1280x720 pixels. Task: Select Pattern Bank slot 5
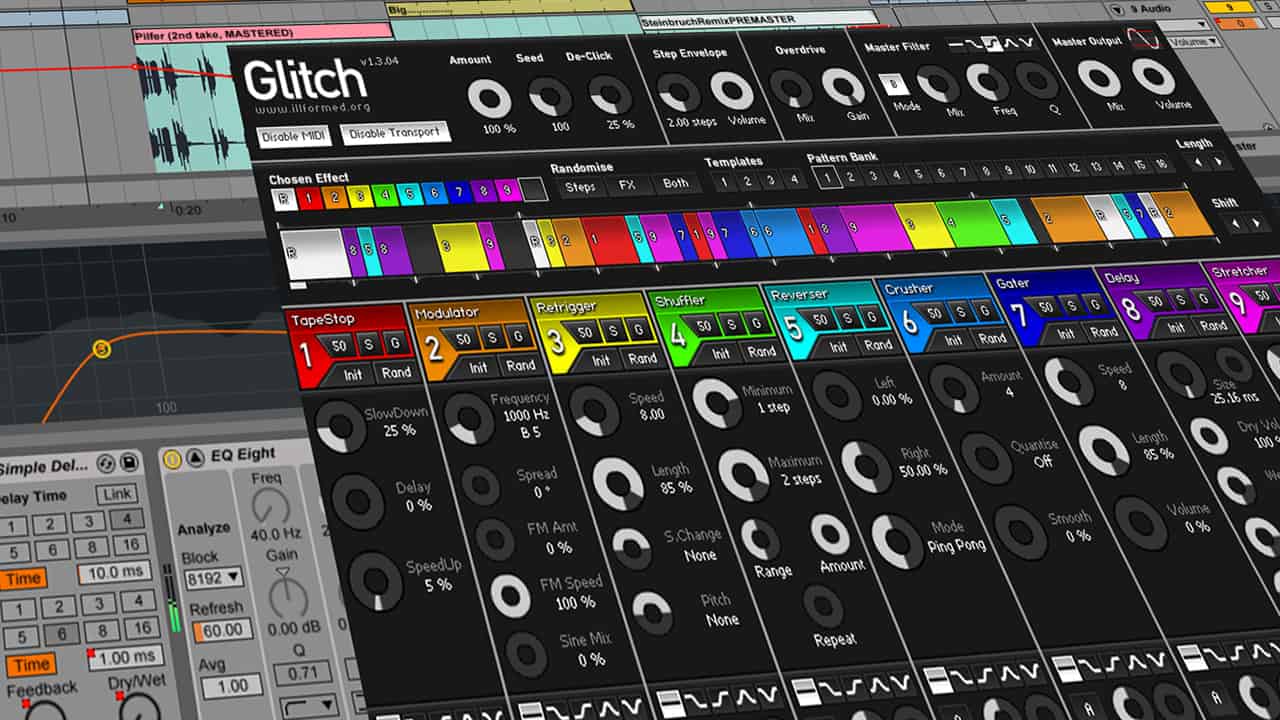tap(918, 174)
